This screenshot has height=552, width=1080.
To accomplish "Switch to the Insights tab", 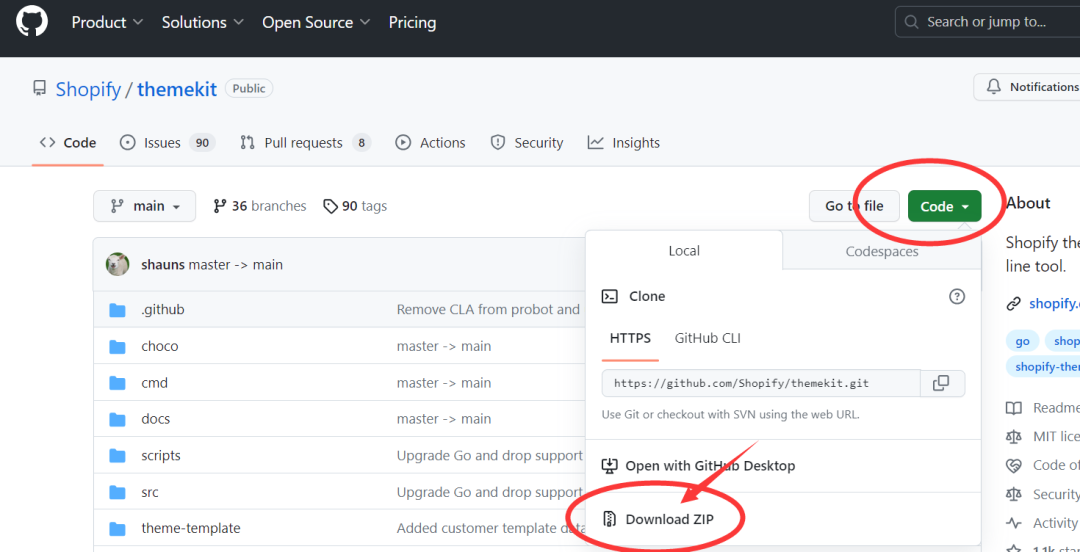I will pyautogui.click(x=623, y=143).
